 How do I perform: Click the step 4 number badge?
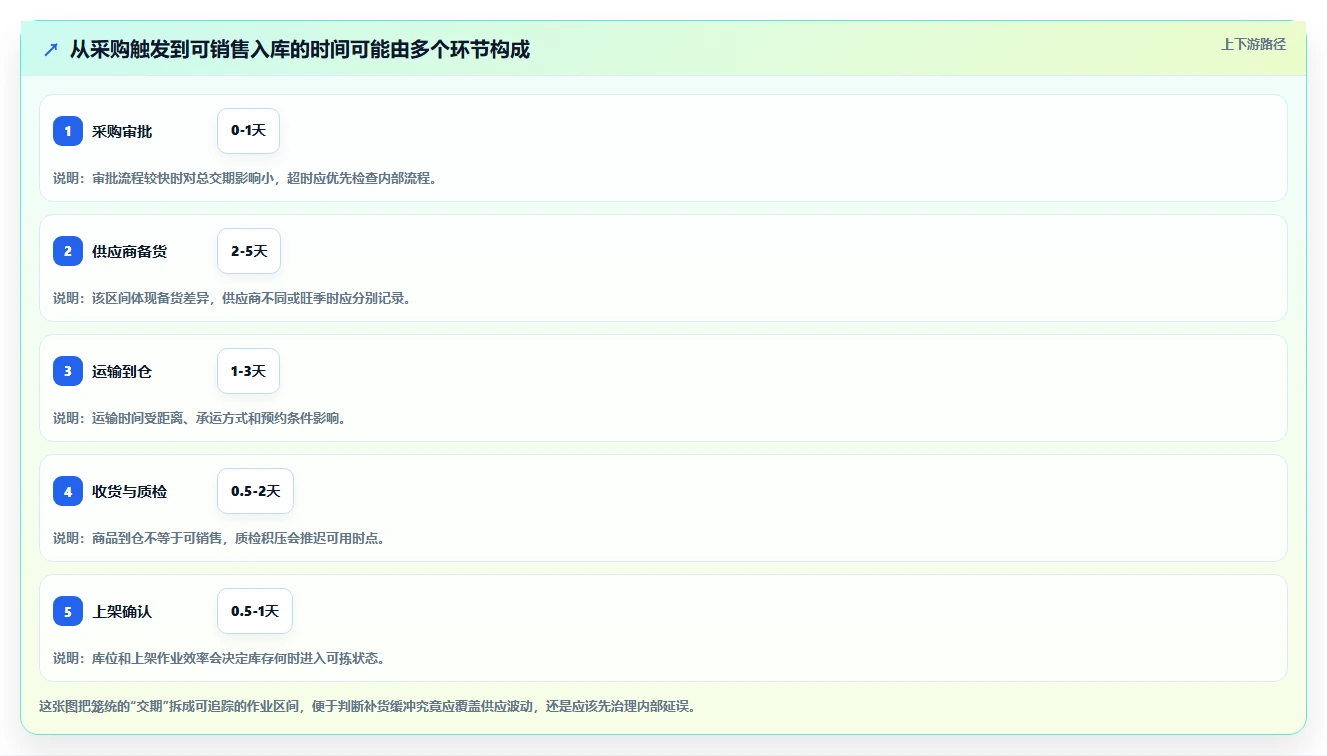pyautogui.click(x=68, y=491)
